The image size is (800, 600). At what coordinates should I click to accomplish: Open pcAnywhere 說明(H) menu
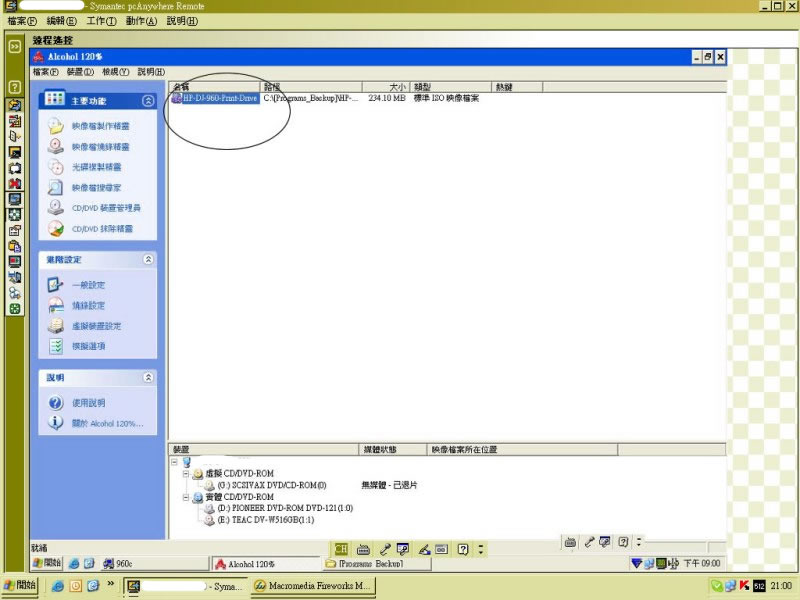coord(182,21)
